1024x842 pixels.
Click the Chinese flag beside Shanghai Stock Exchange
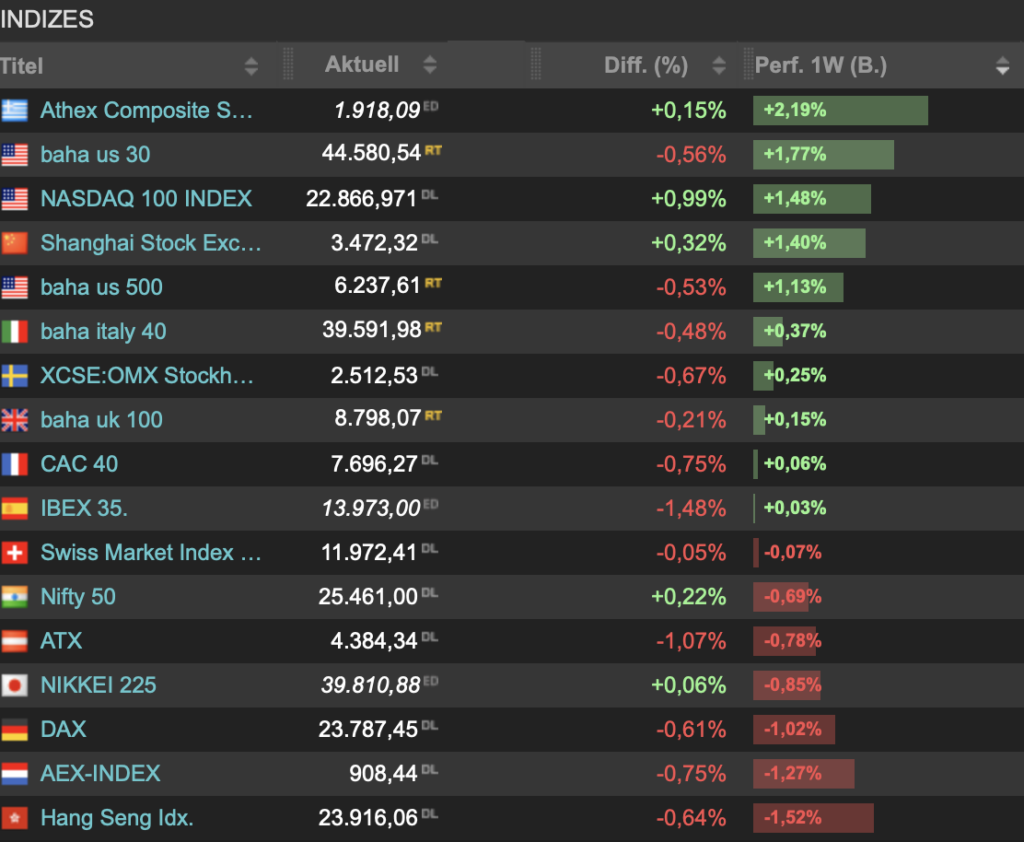click(14, 243)
